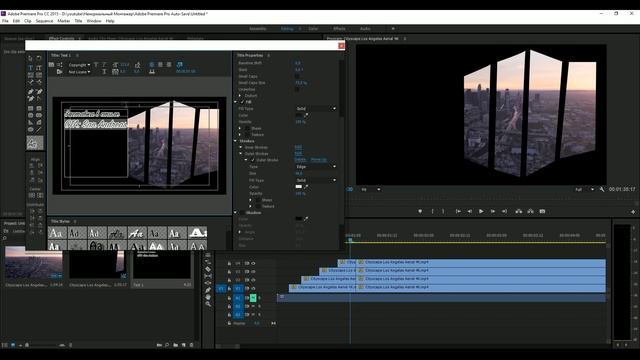640x360 pixels.
Task: Toggle V2 track eye visibility
Action: point(253,280)
